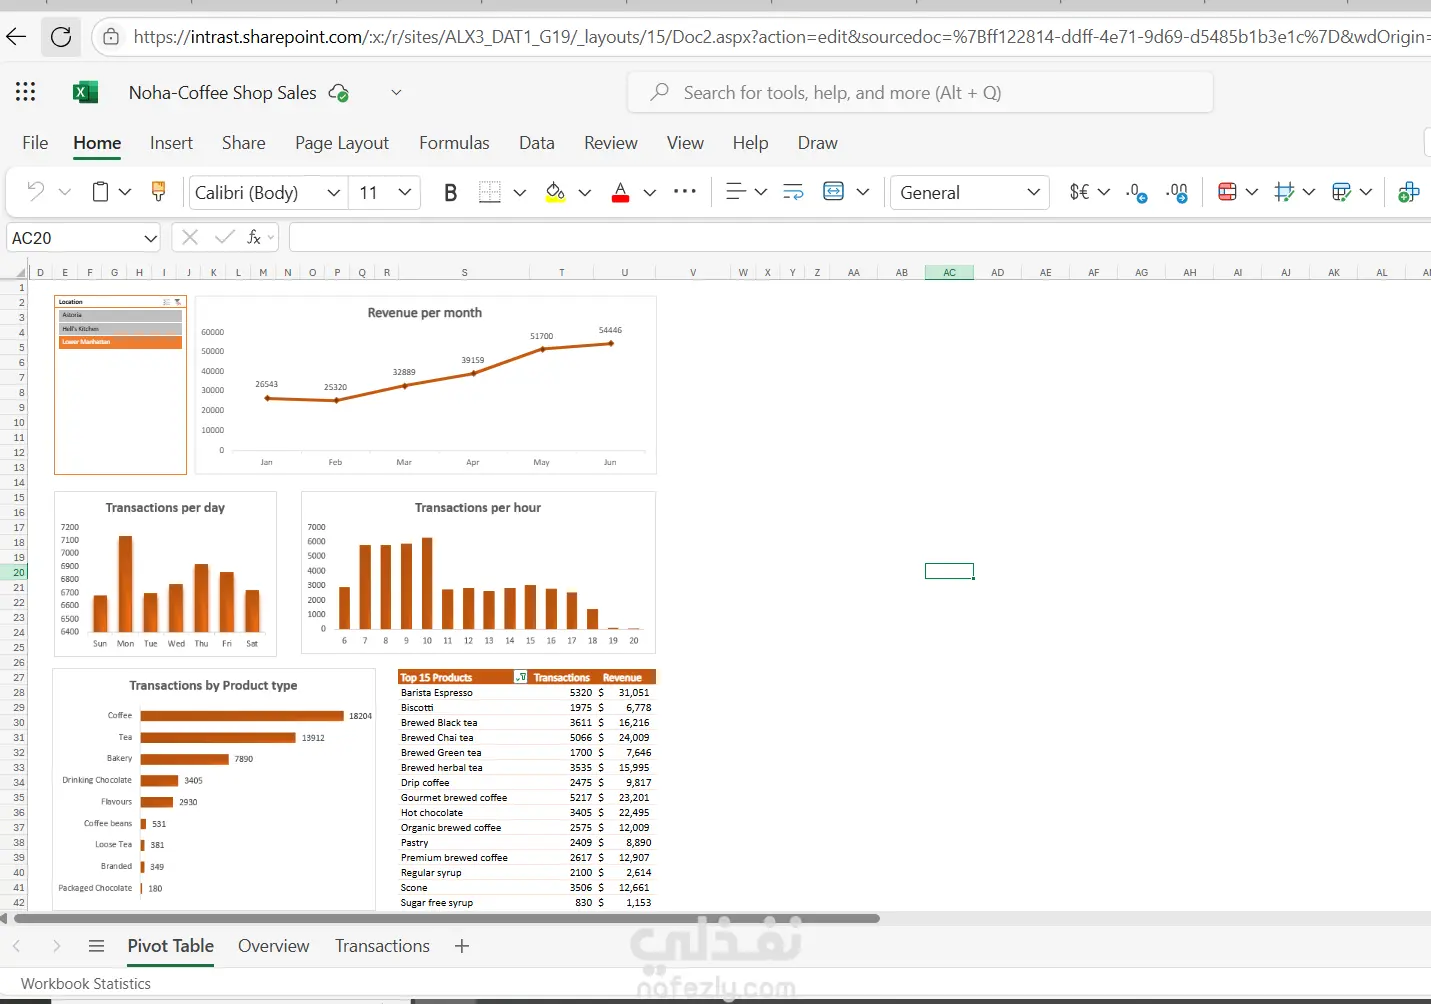The image size is (1431, 1004).
Task: Apply the yellow fill color
Action: tap(555, 192)
